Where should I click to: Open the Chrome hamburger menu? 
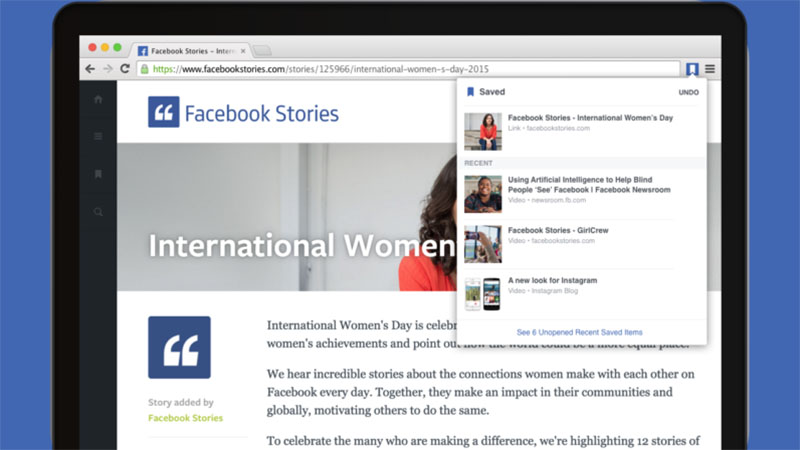(x=710, y=68)
